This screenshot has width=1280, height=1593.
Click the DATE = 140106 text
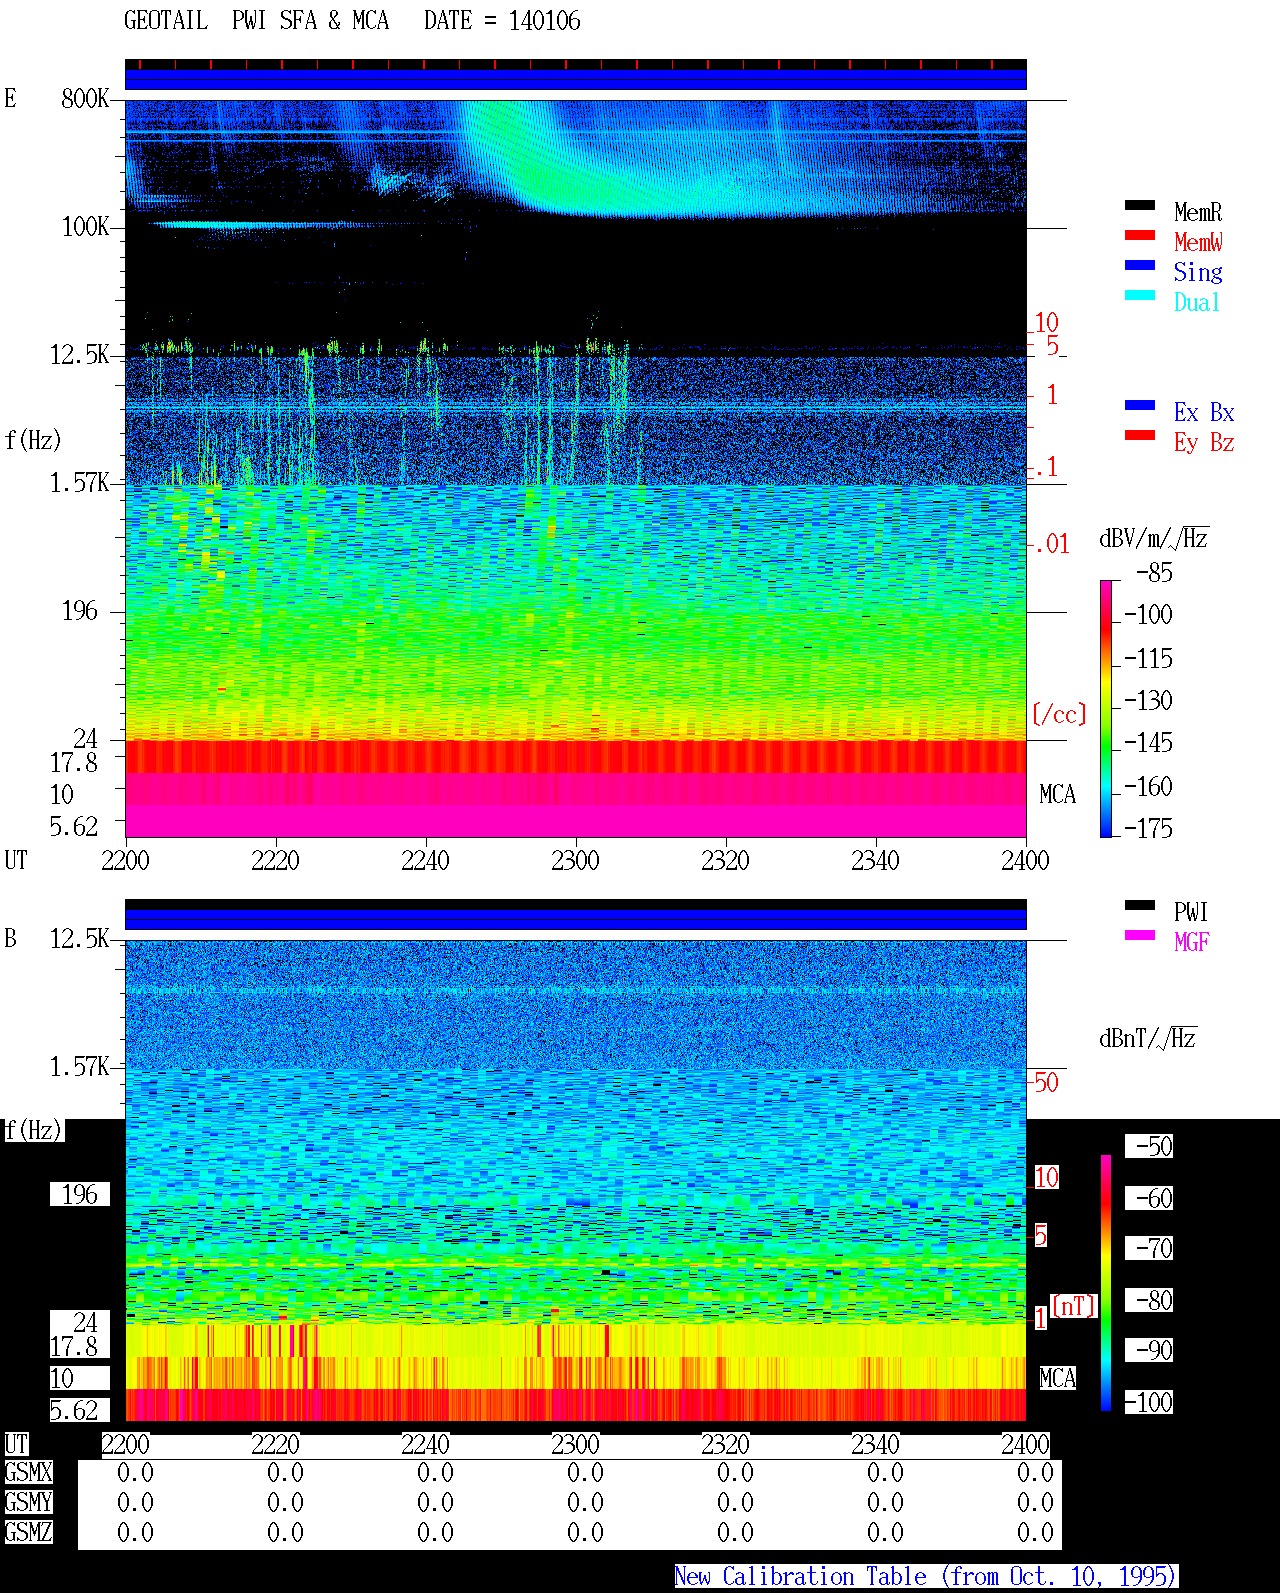pyautogui.click(x=502, y=21)
